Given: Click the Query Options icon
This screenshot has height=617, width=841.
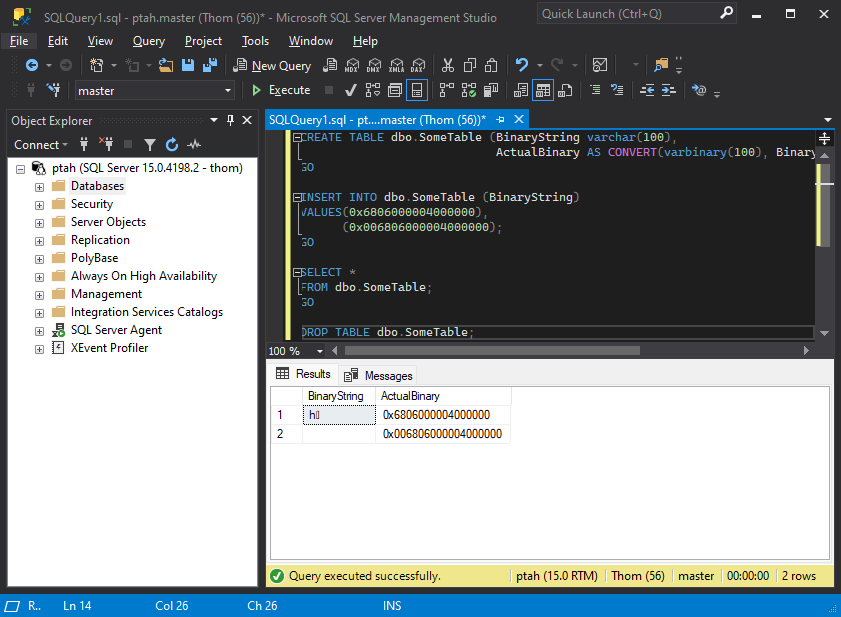Looking at the screenshot, I should tap(395, 90).
